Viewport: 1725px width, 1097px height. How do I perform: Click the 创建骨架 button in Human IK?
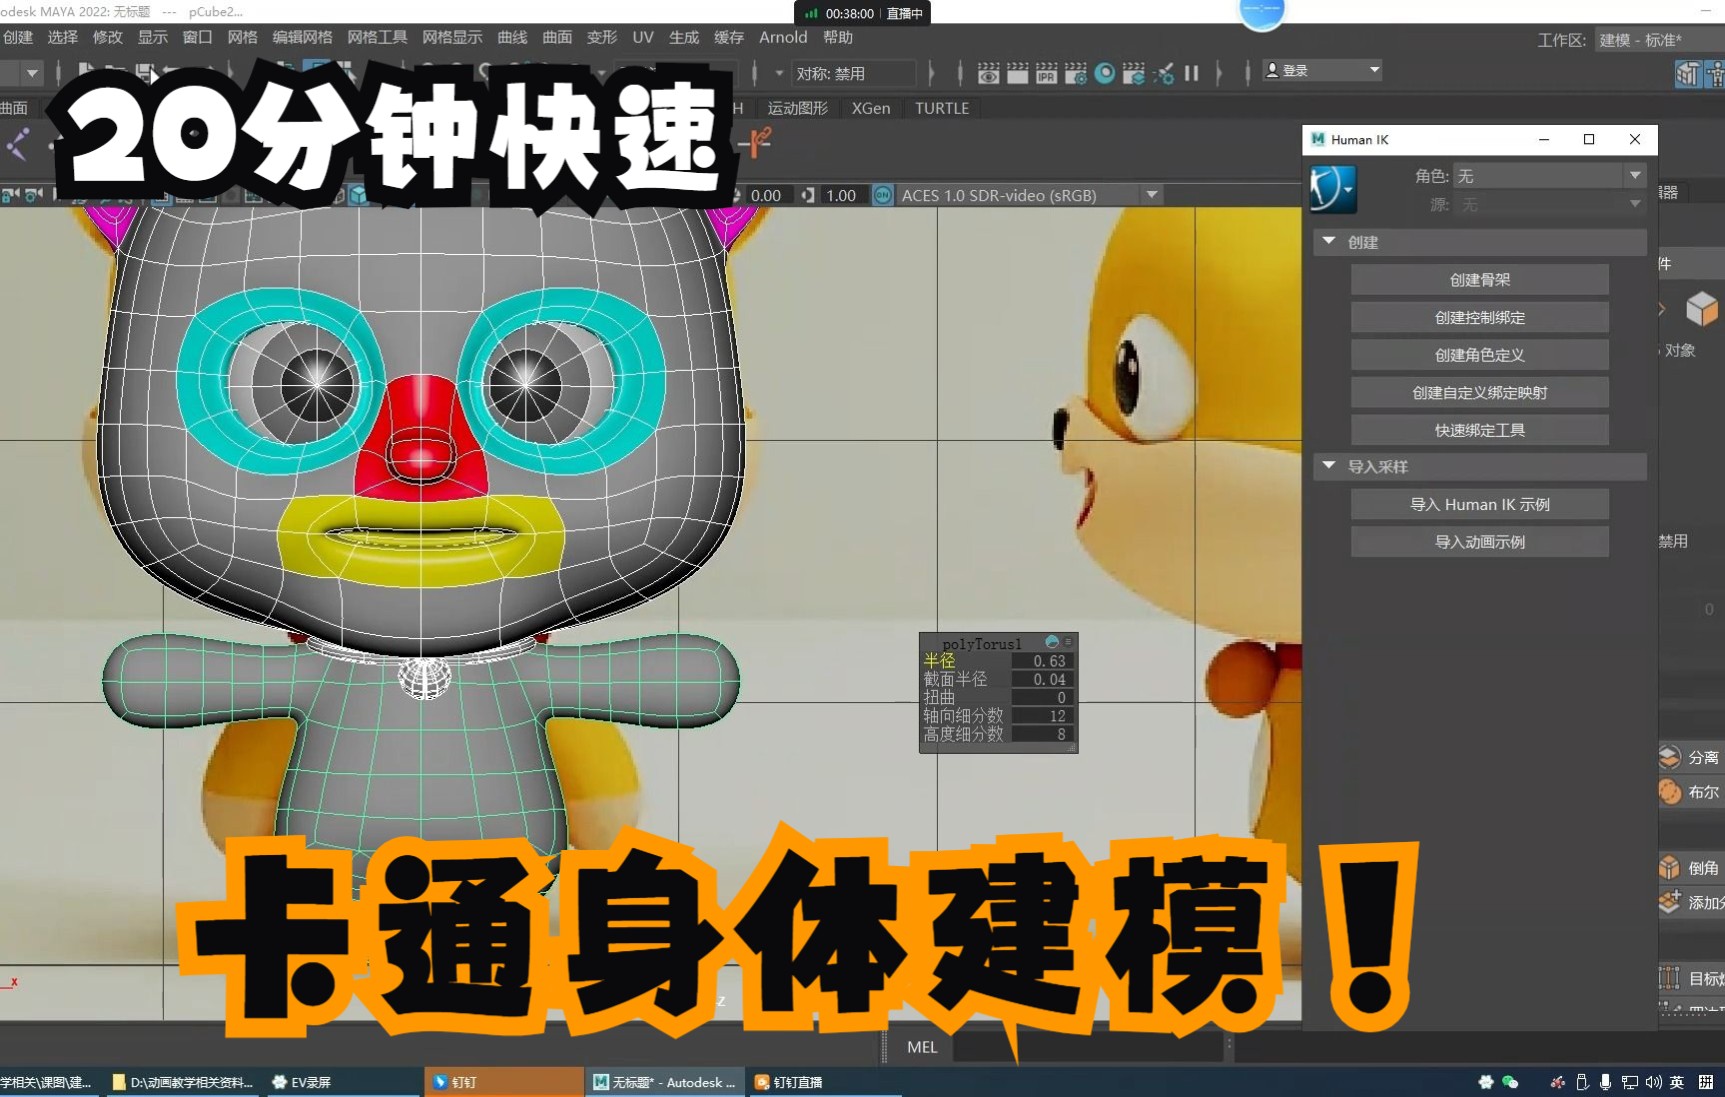coord(1479,279)
